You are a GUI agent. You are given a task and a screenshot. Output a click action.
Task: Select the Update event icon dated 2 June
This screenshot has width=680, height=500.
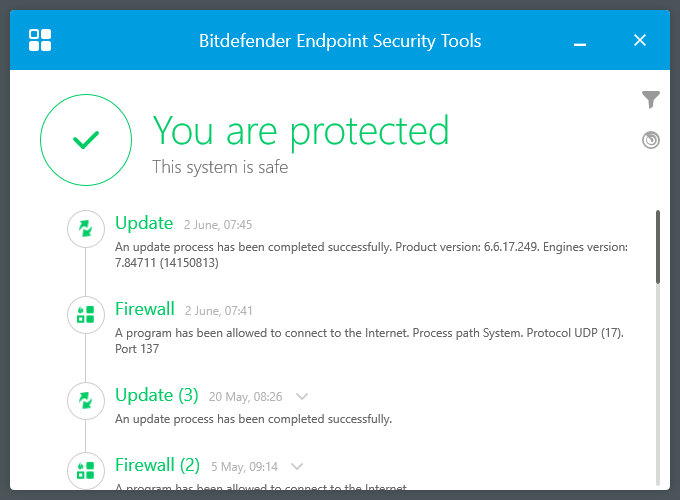(x=85, y=229)
